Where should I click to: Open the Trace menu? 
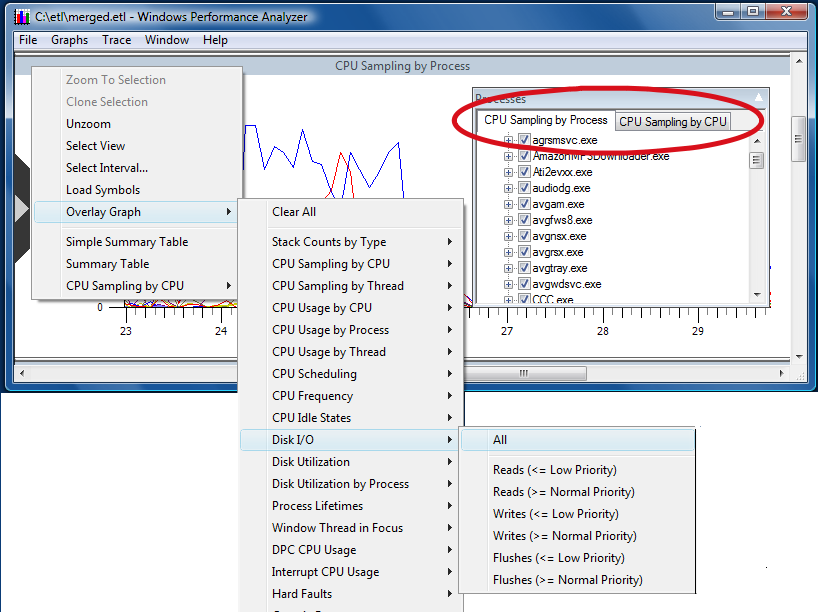pos(116,40)
